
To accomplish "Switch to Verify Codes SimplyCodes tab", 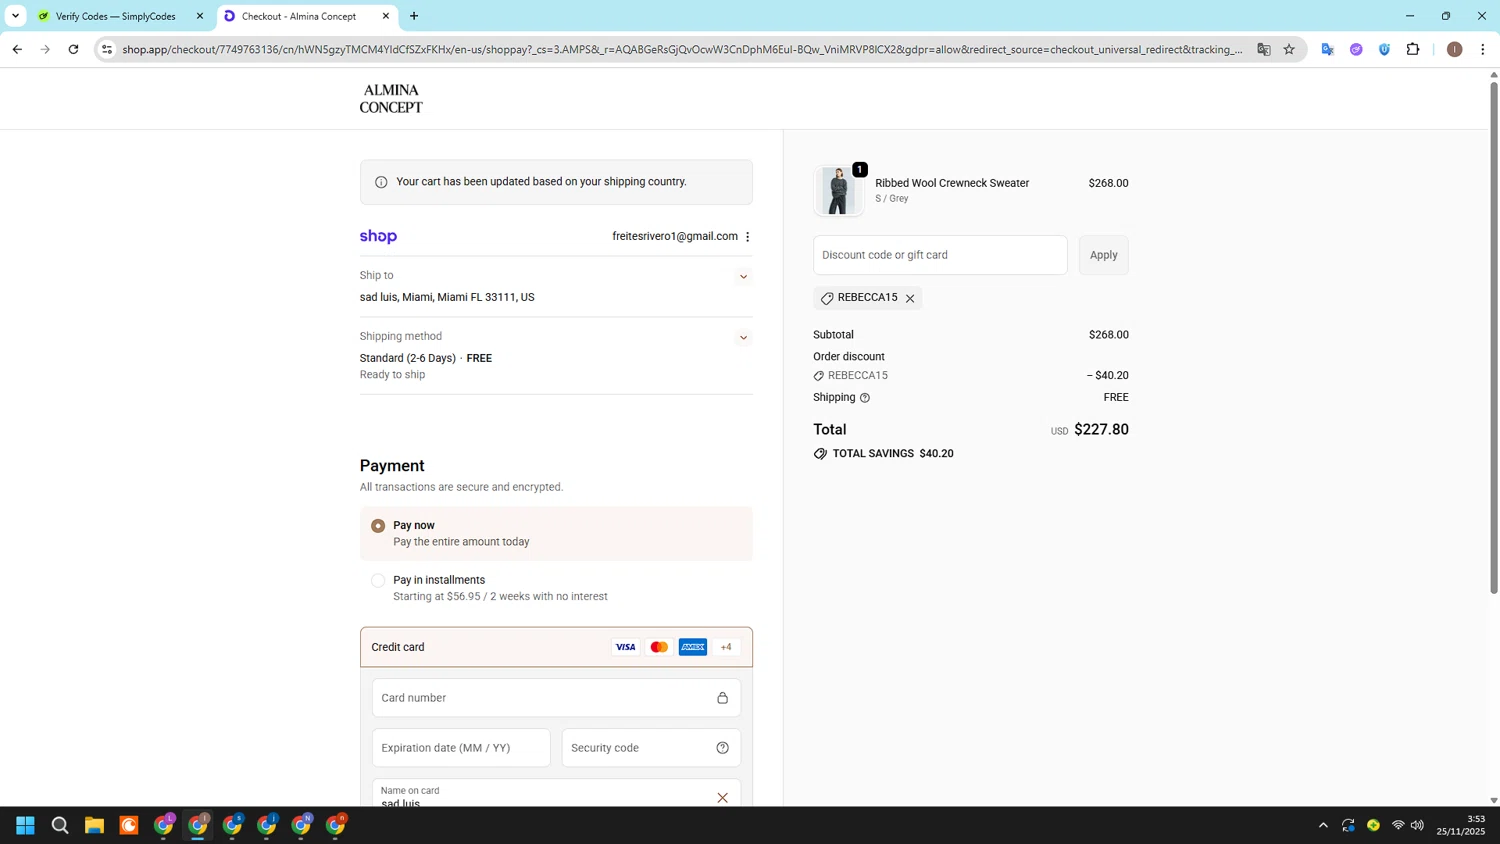I will click(116, 16).
